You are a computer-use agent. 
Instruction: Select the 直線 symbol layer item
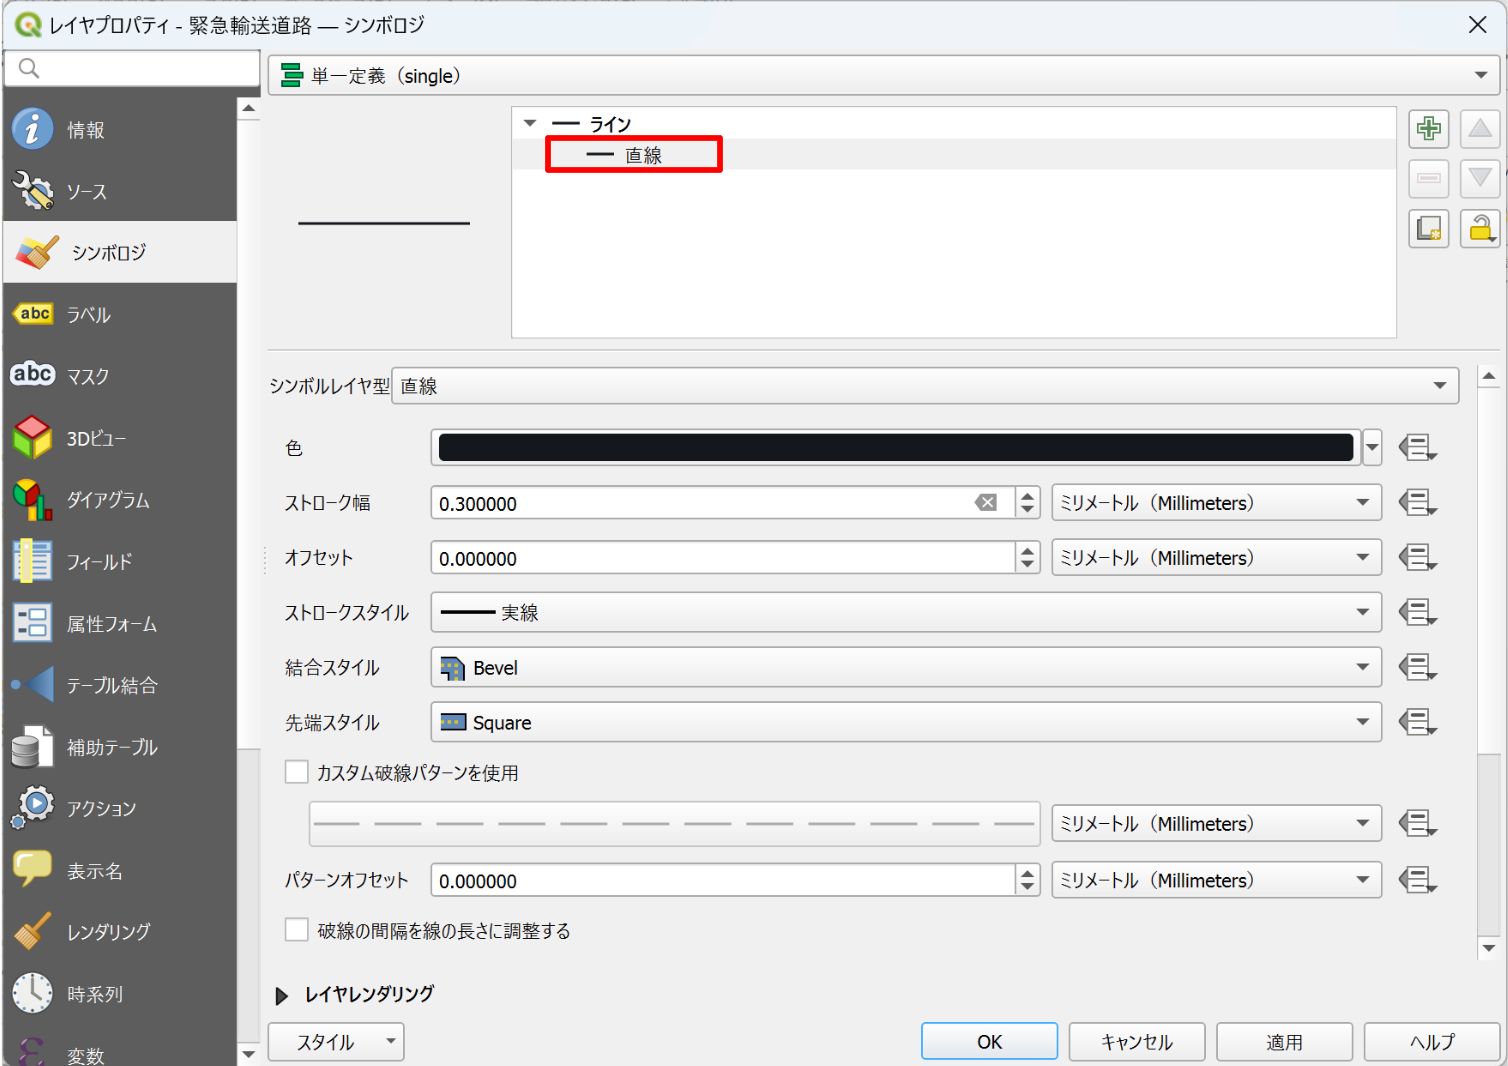(643, 155)
